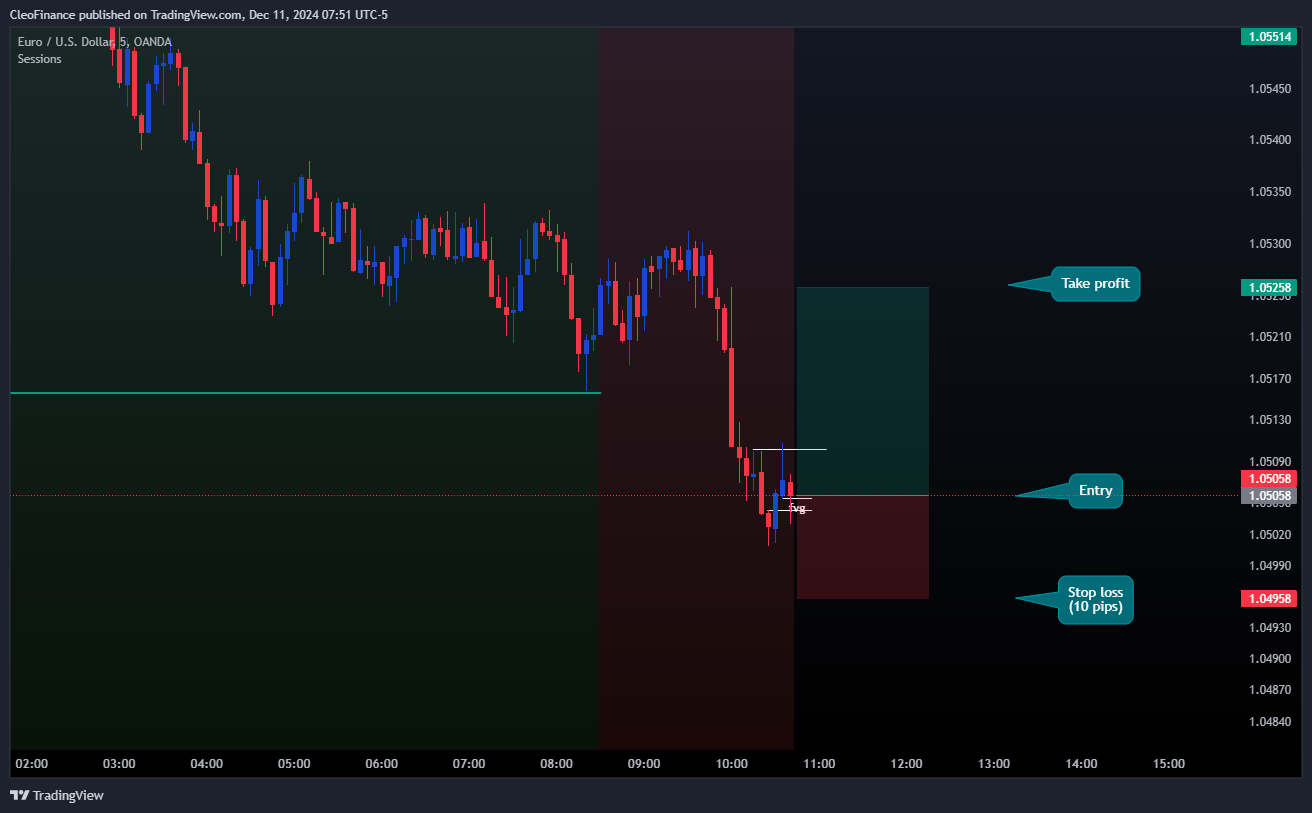
Task: Click the grey 1.05058 current price tag
Action: click(x=1269, y=495)
